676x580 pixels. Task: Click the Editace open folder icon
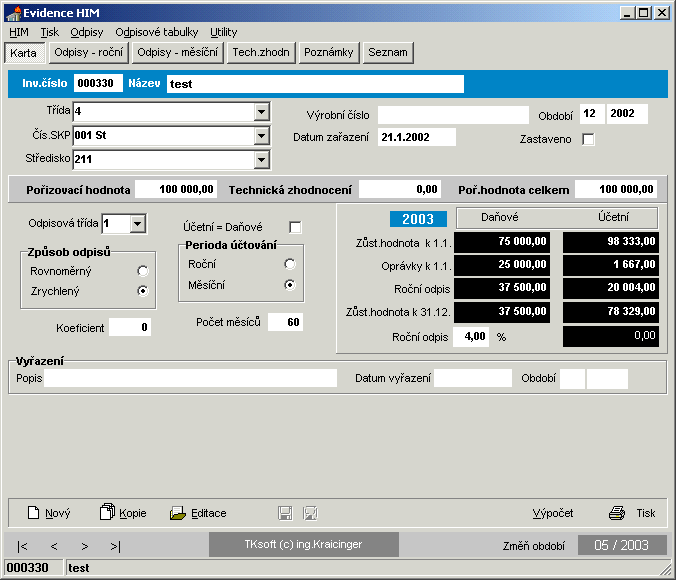tap(177, 513)
